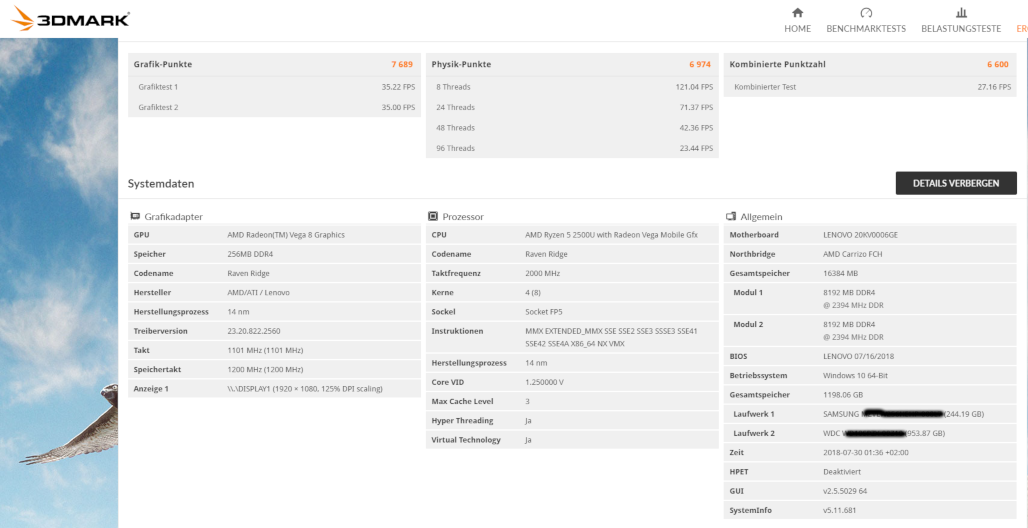1028x528 pixels.
Task: Select Takt value 1101 MHz
Action: pos(265,350)
